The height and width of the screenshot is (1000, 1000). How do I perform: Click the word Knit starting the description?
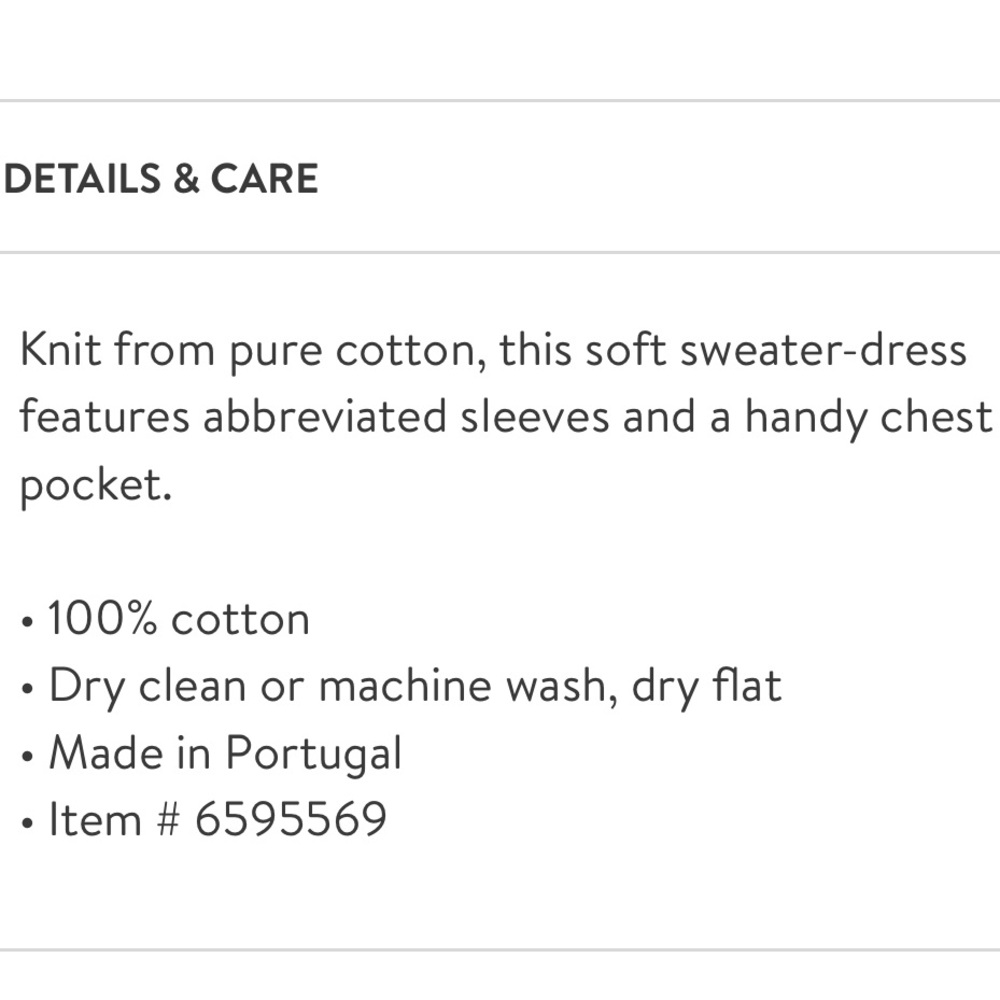60,351
